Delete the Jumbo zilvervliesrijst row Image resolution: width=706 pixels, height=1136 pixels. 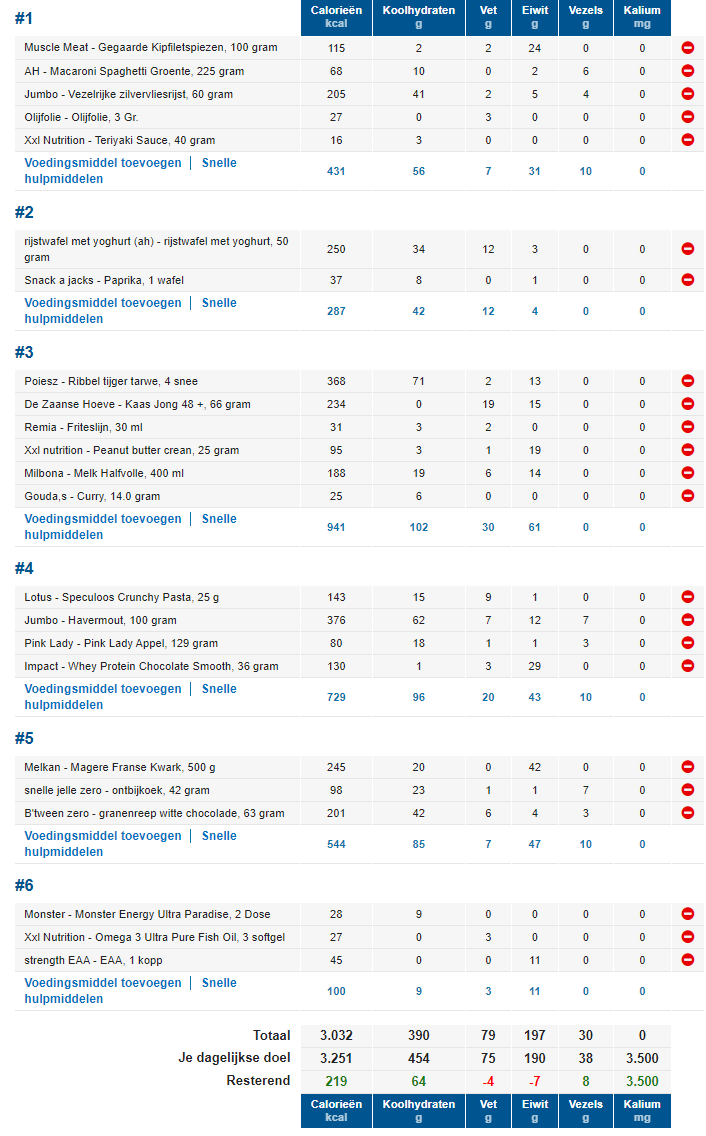pyautogui.click(x=688, y=94)
